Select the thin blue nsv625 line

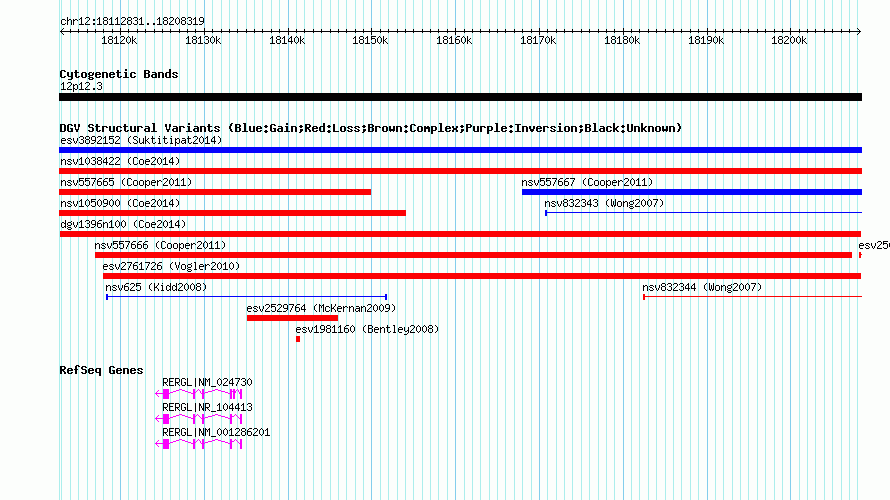click(247, 297)
